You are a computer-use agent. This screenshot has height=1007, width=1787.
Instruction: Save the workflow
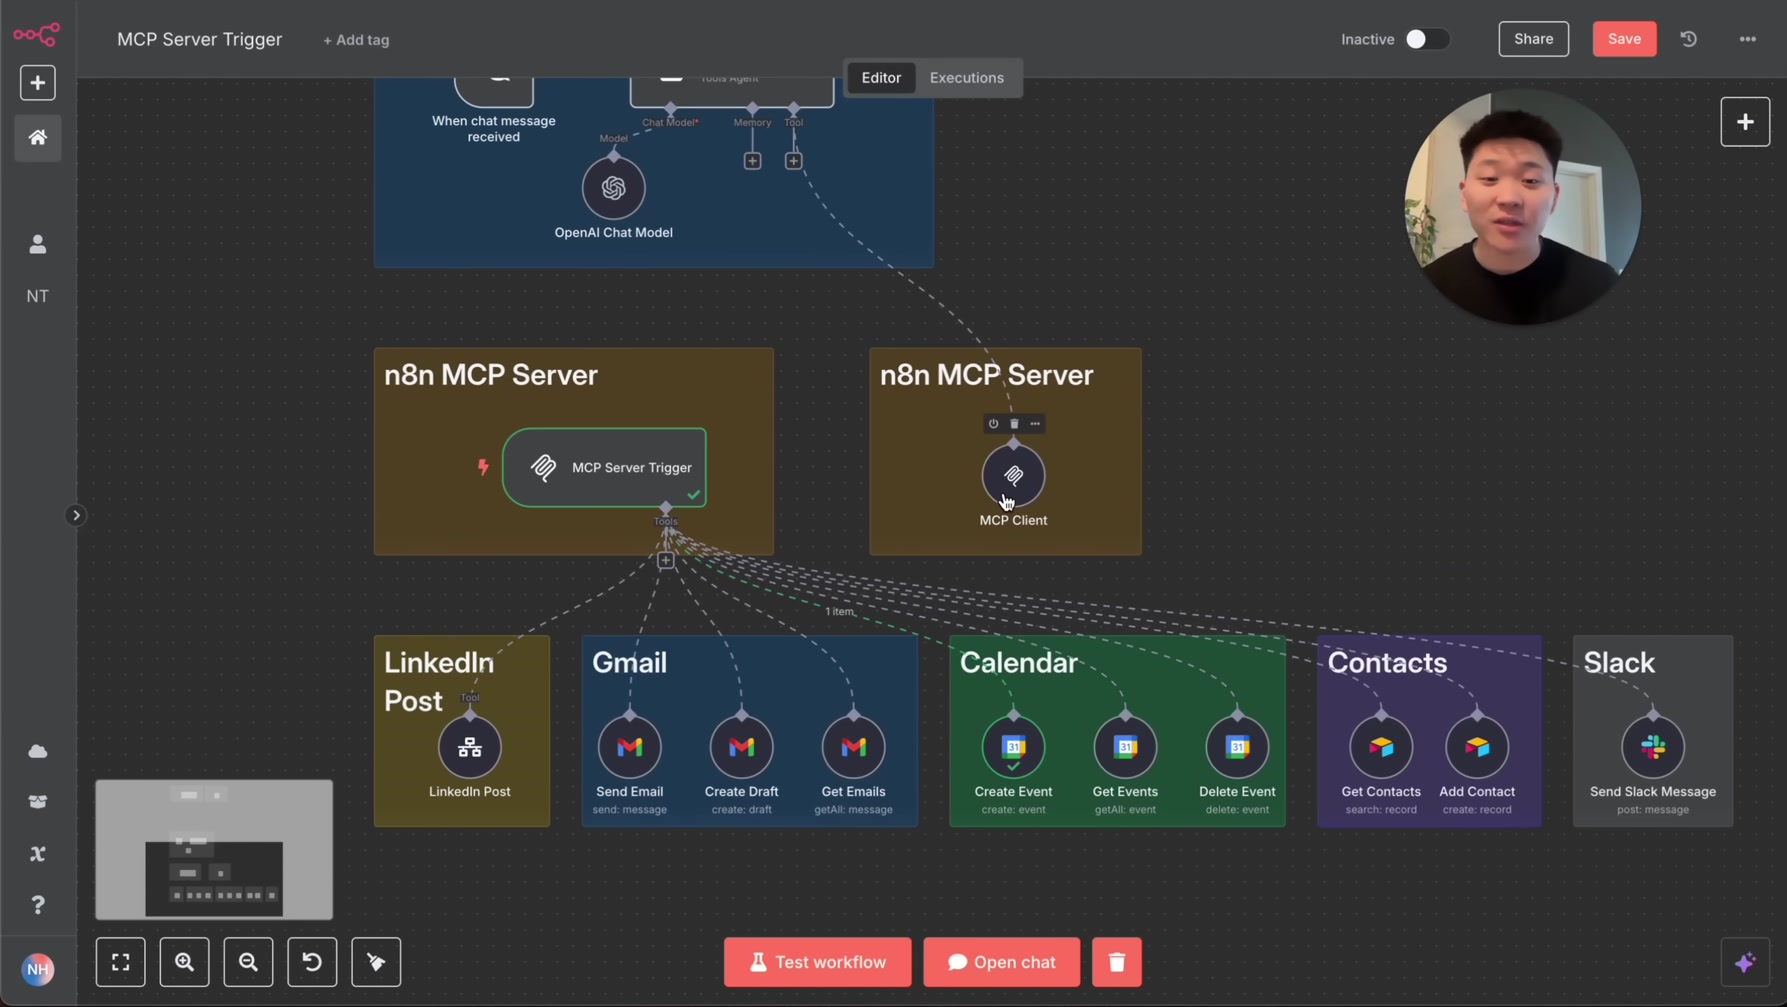(1624, 39)
